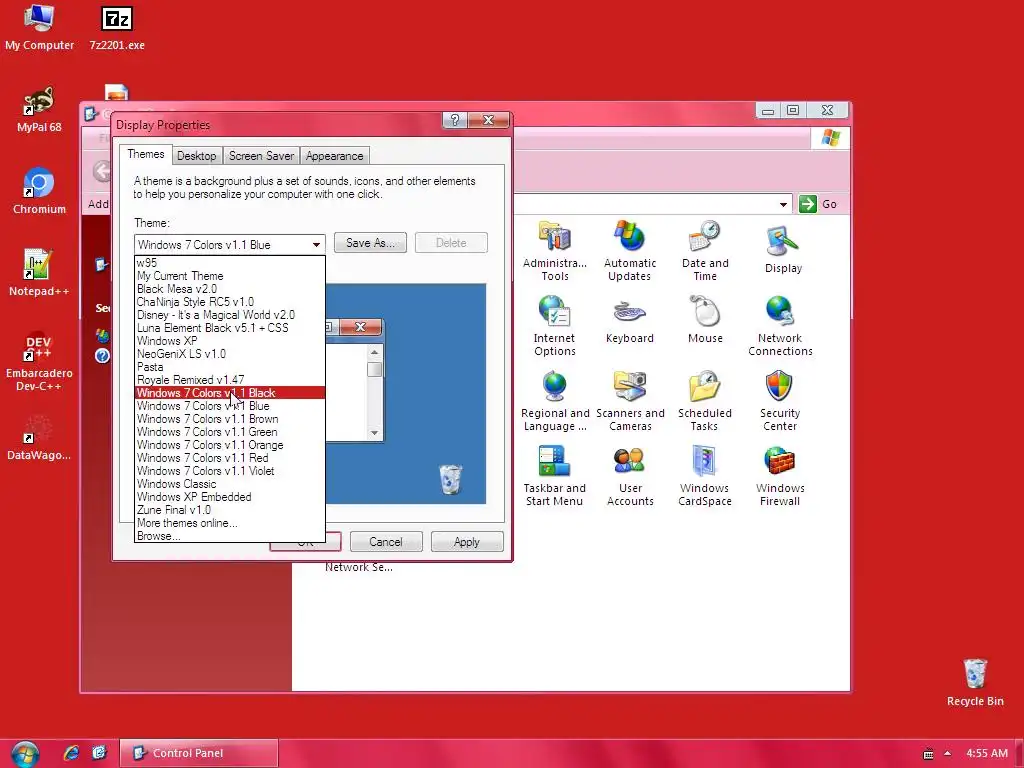Choose Windows 7 Colors v1.1 Green theme
This screenshot has height=768, width=1024.
(230, 432)
